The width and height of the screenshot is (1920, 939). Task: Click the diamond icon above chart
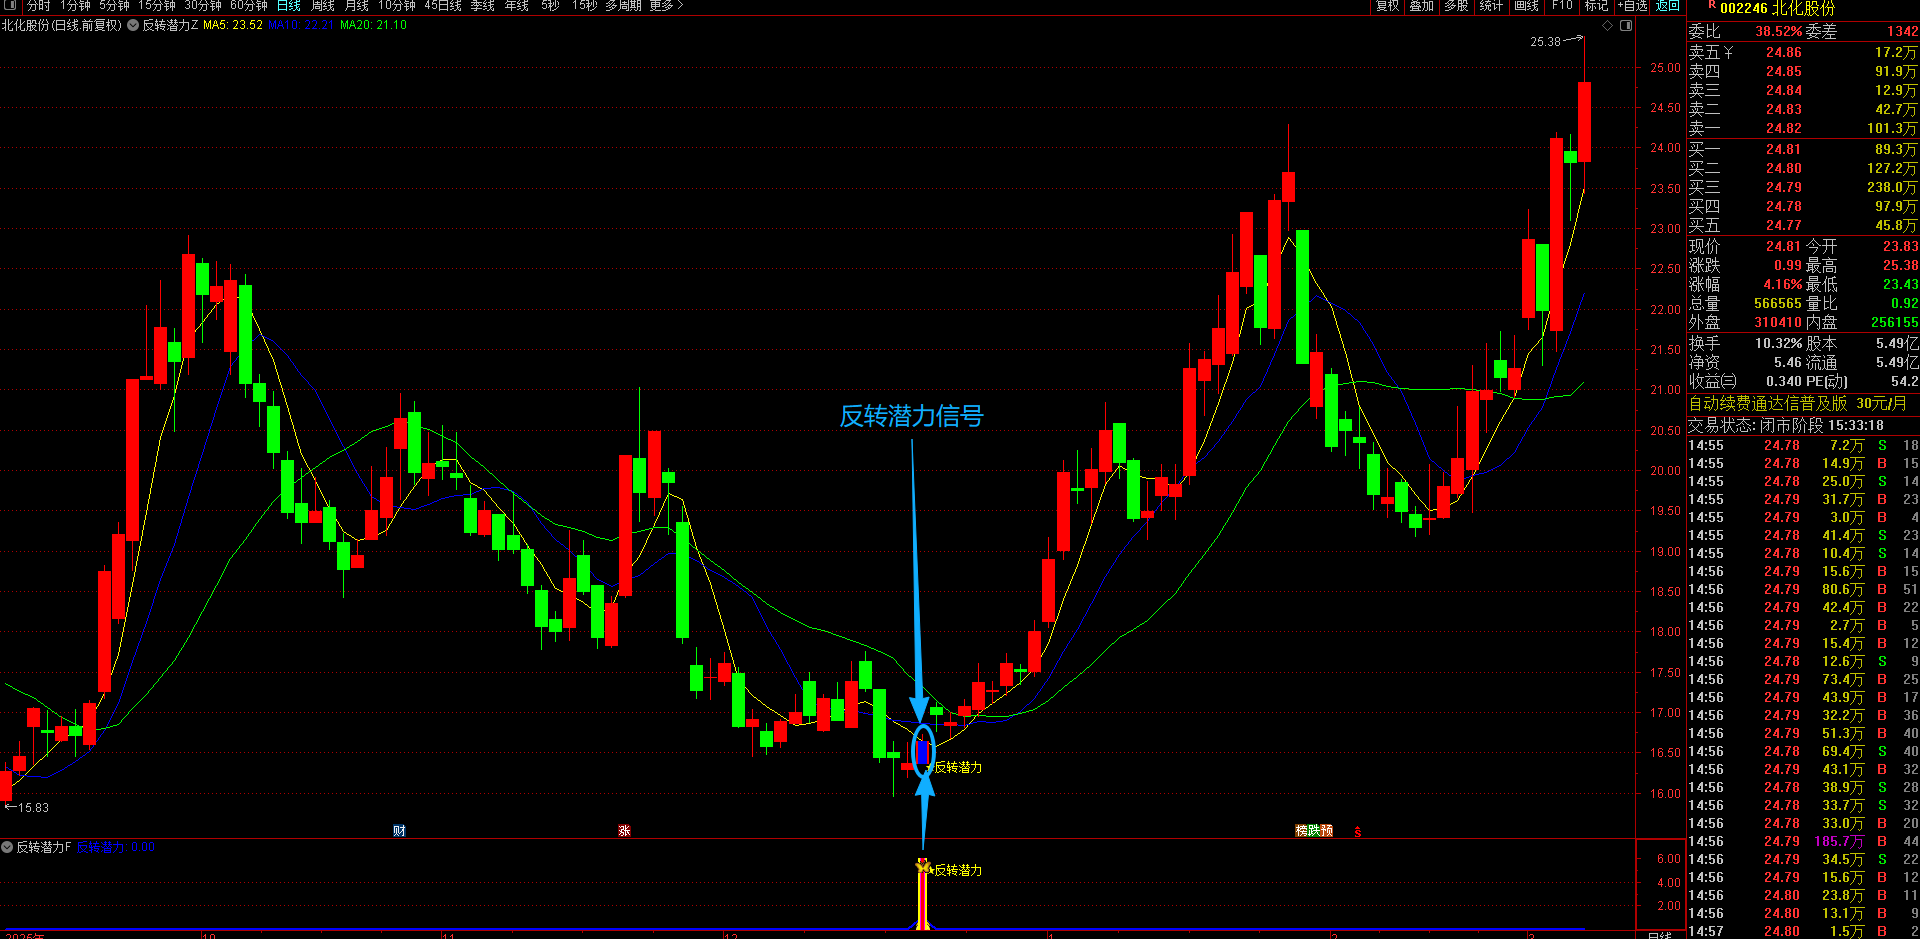(x=1608, y=26)
